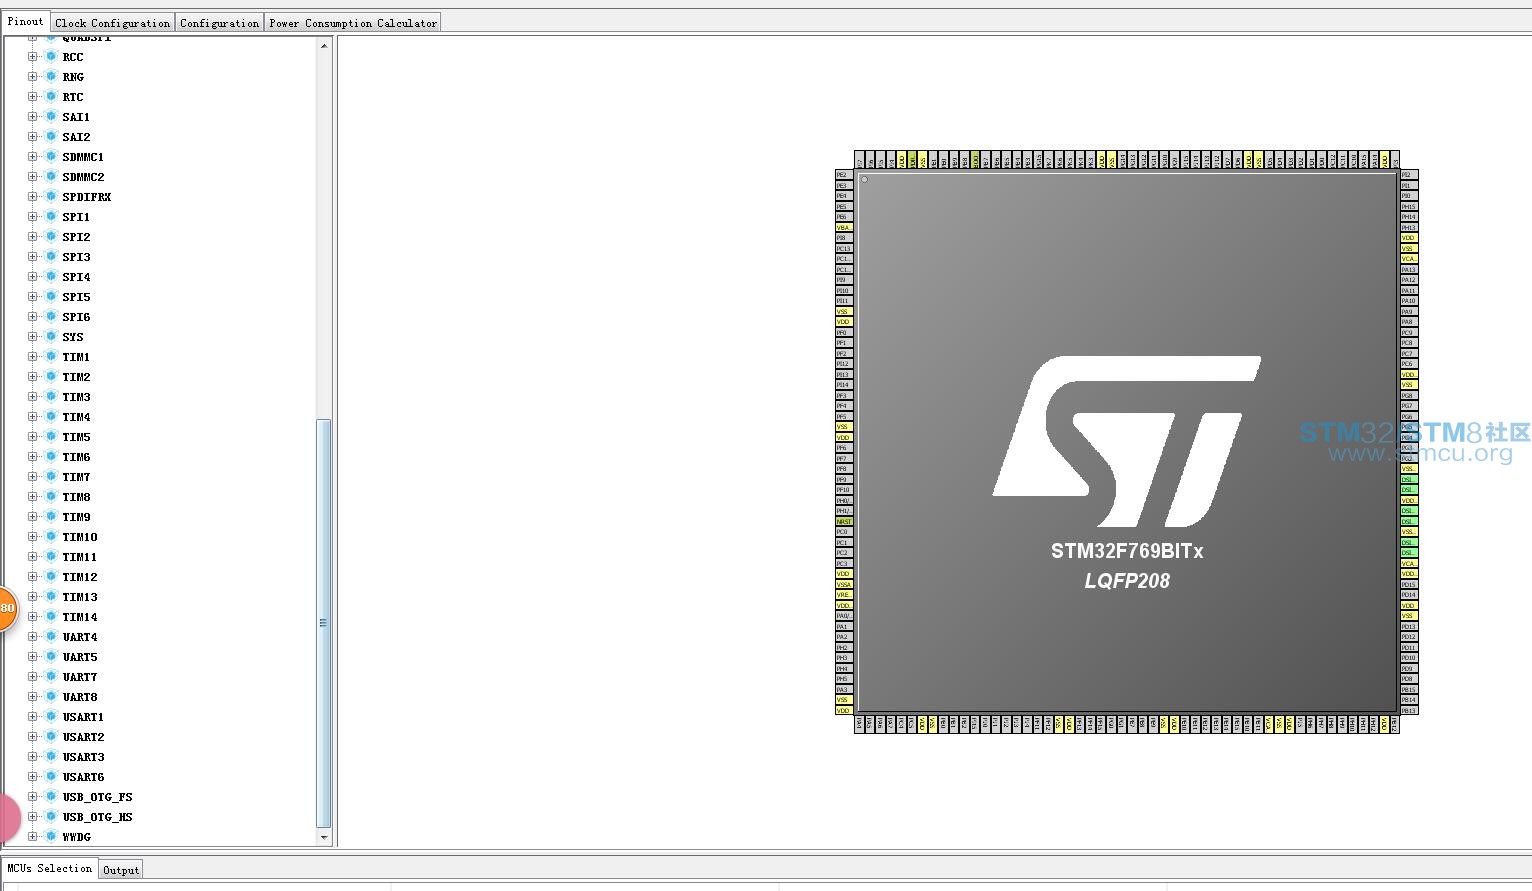Click the SYS peripheral icon
This screenshot has height=891, width=1532.
click(51, 337)
